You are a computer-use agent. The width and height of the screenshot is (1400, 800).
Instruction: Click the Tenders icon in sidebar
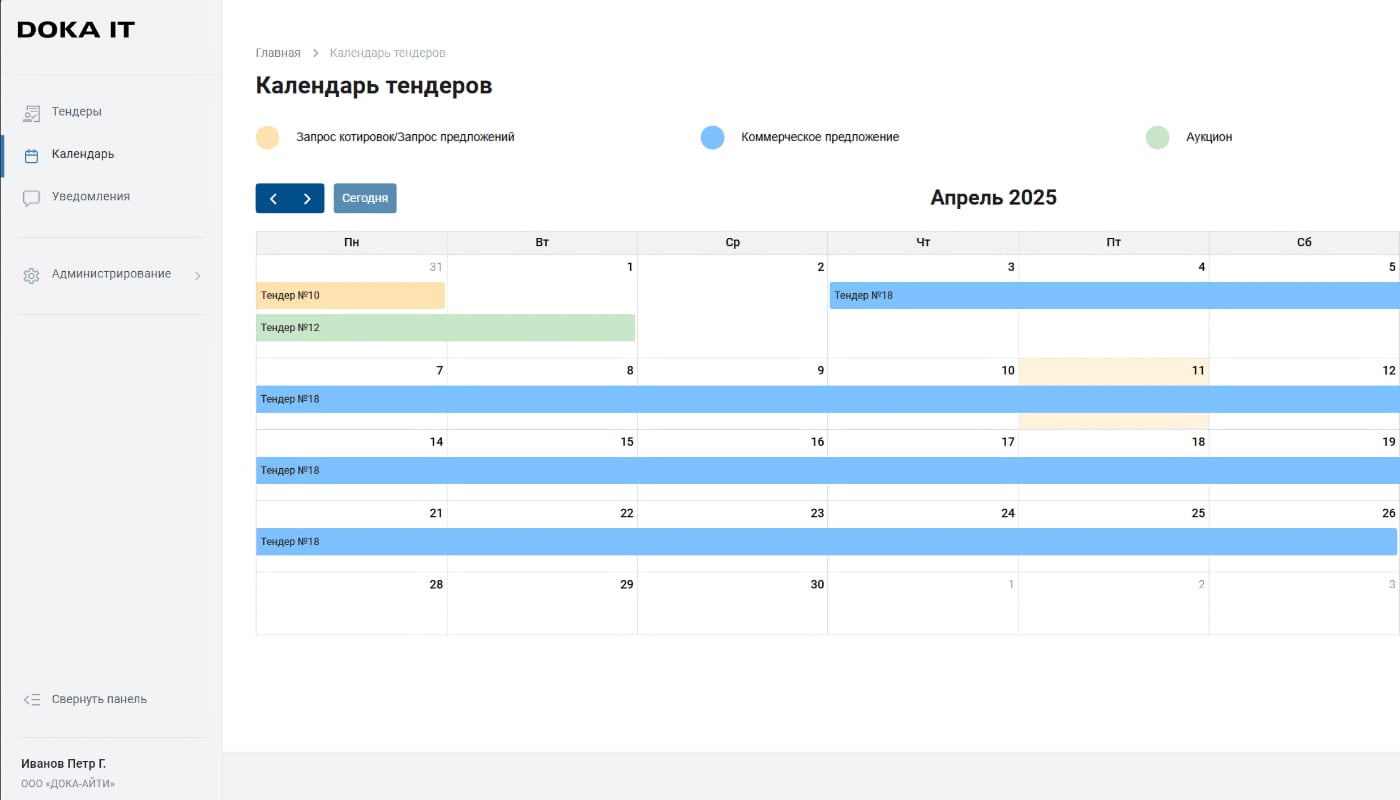coord(31,113)
